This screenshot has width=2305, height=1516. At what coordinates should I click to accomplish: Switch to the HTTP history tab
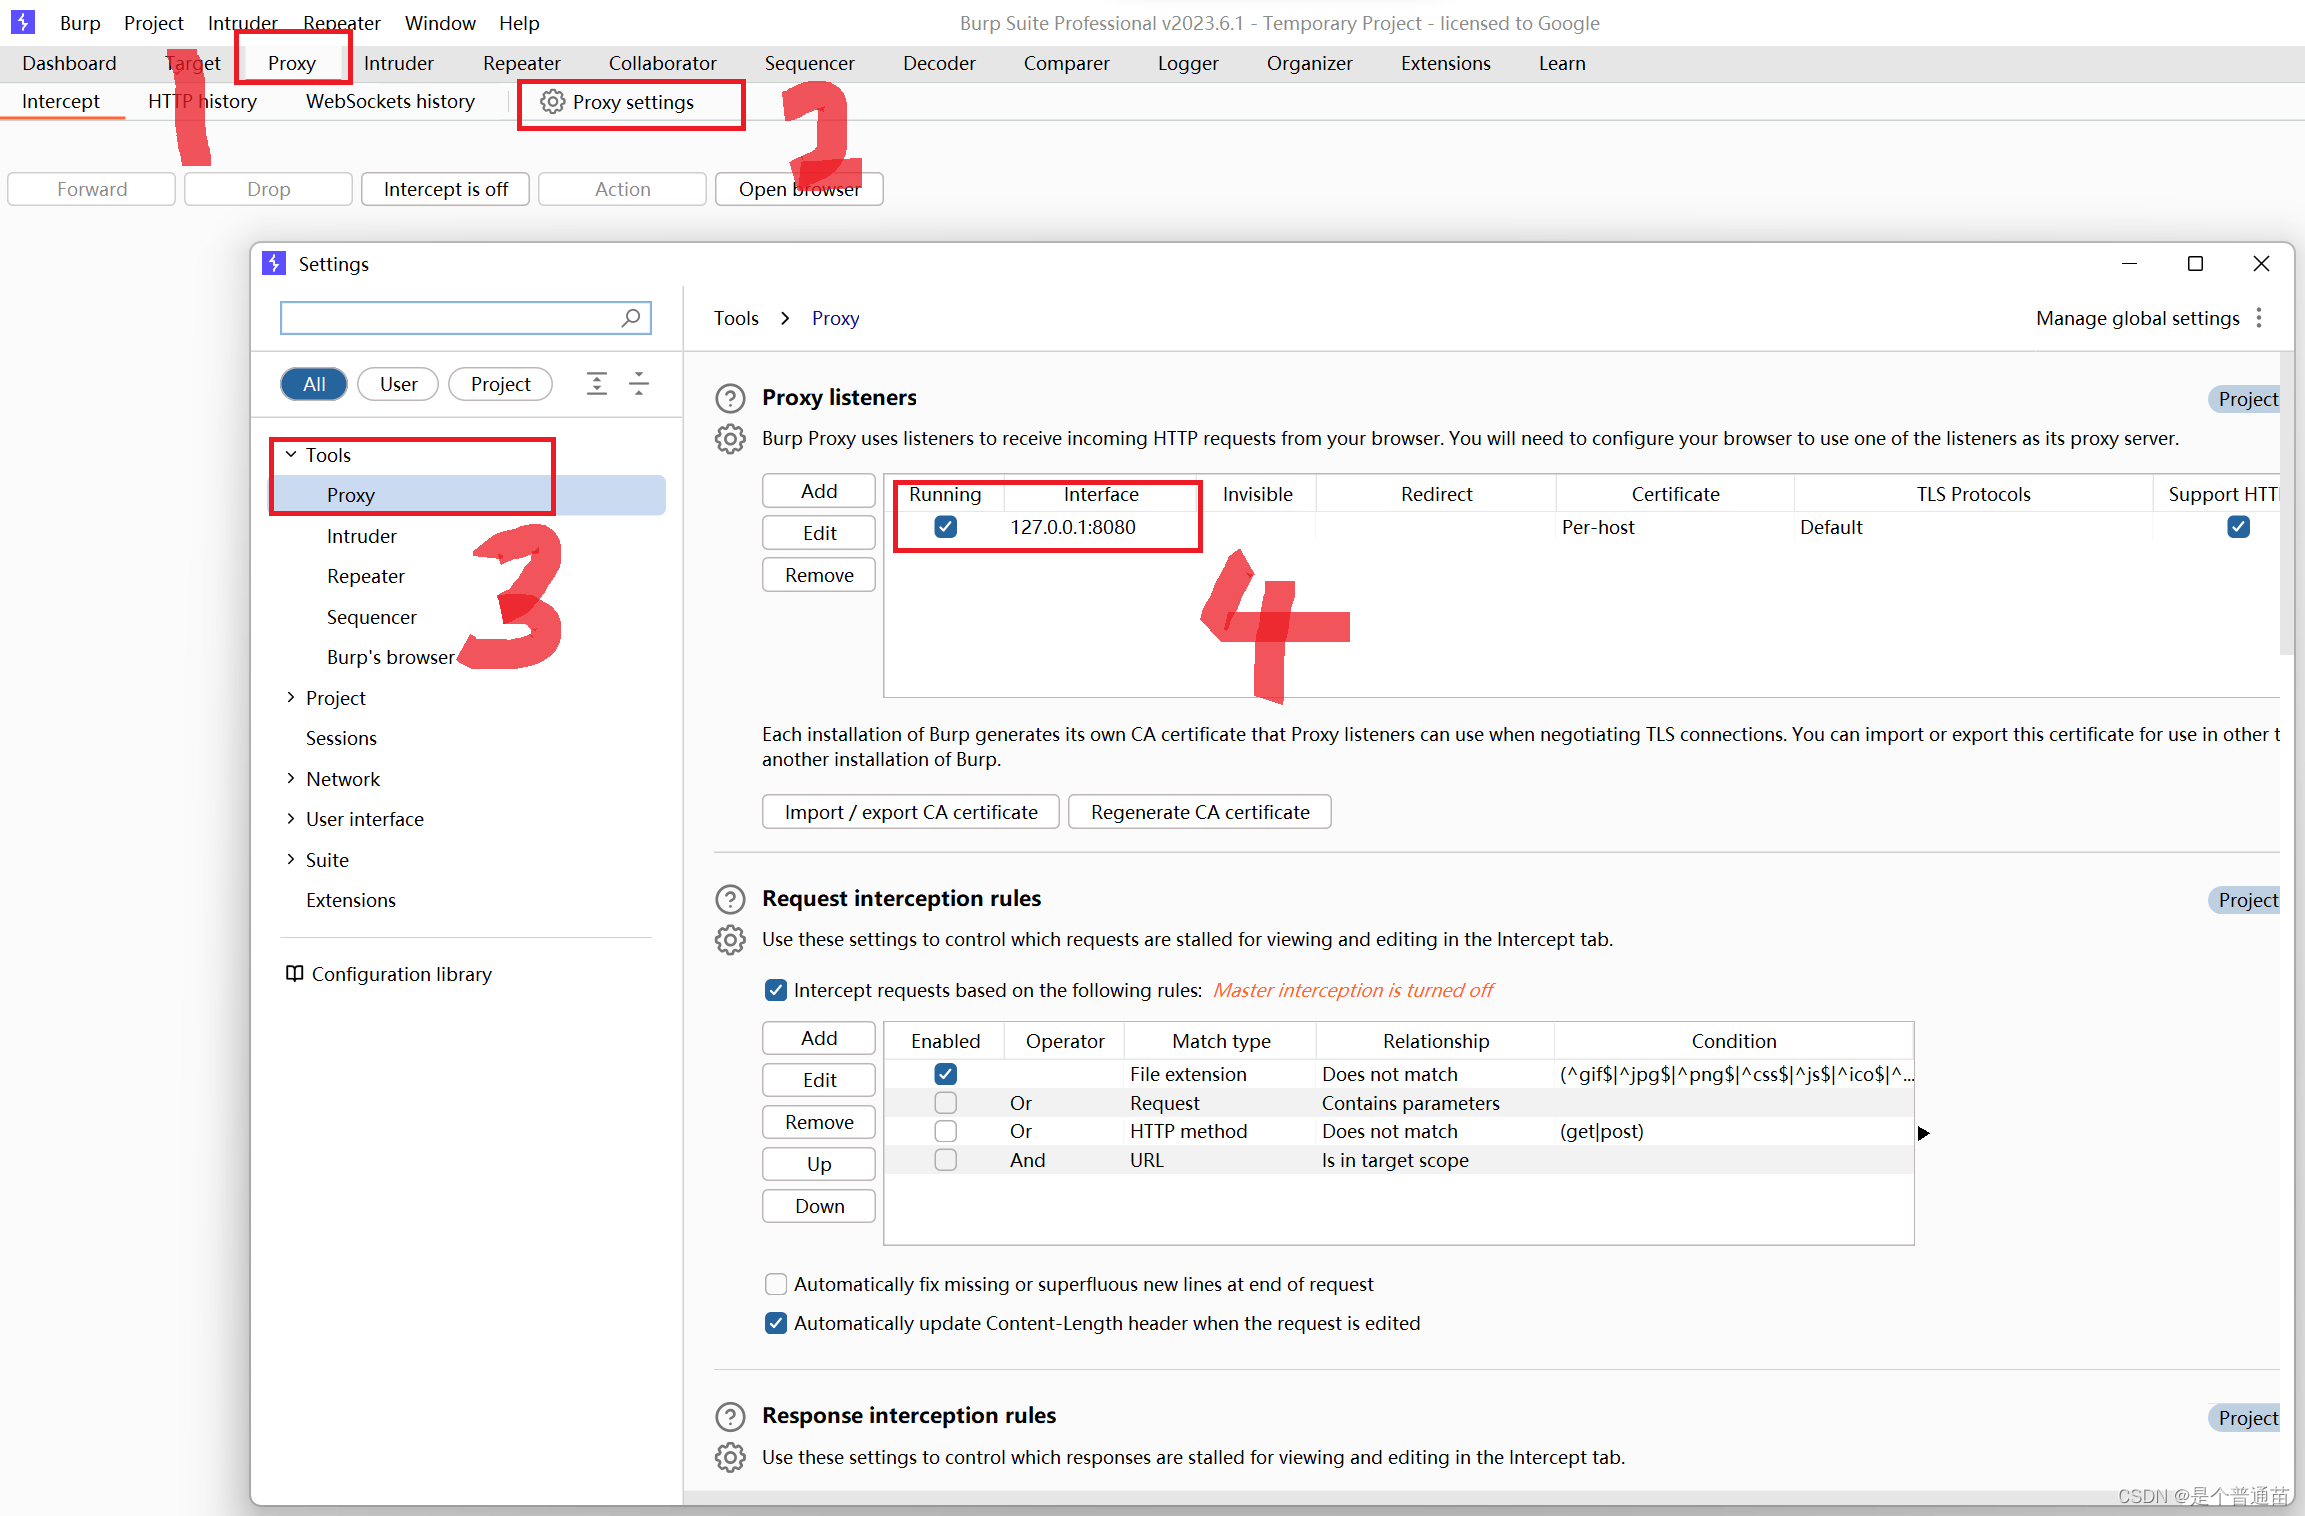click(202, 101)
